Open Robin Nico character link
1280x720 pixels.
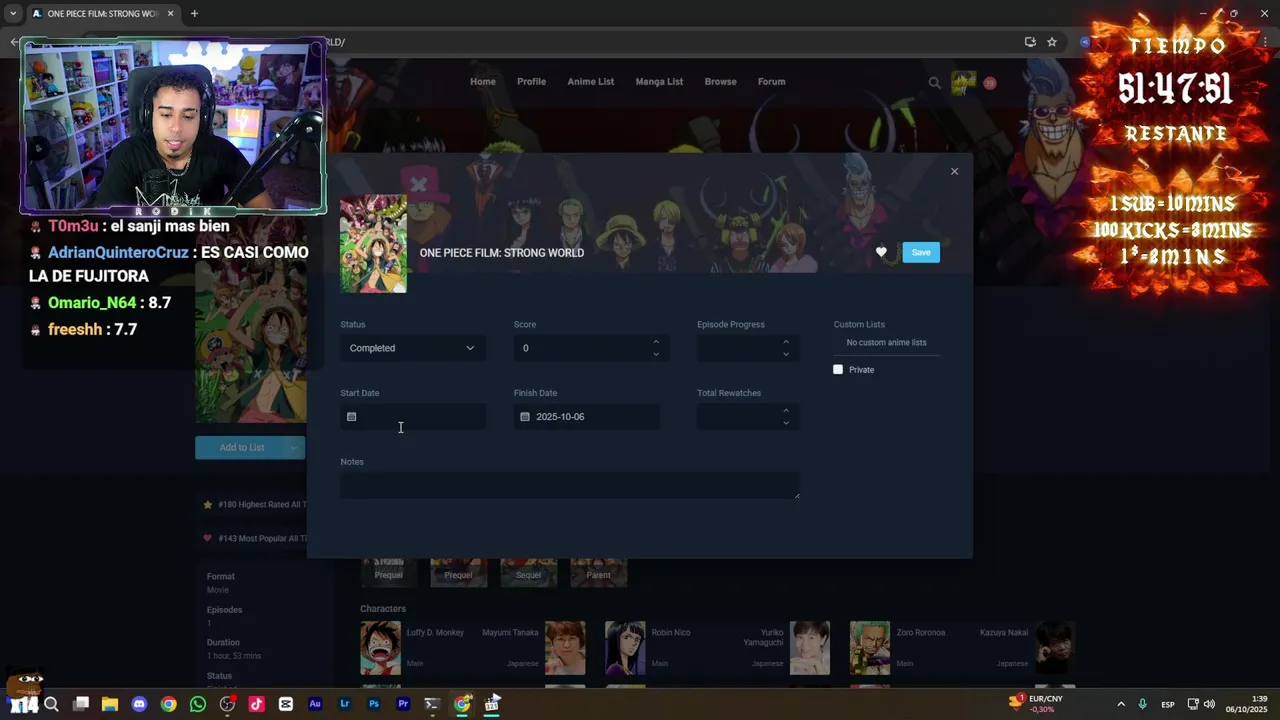click(x=671, y=633)
